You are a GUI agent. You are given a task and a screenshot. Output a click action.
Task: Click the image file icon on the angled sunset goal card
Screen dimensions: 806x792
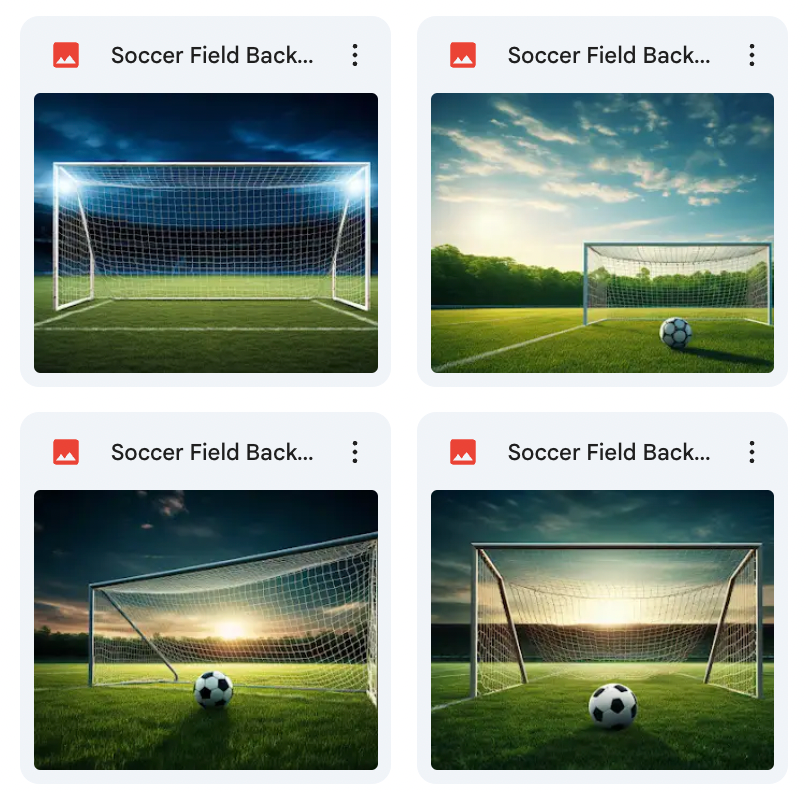click(x=66, y=452)
